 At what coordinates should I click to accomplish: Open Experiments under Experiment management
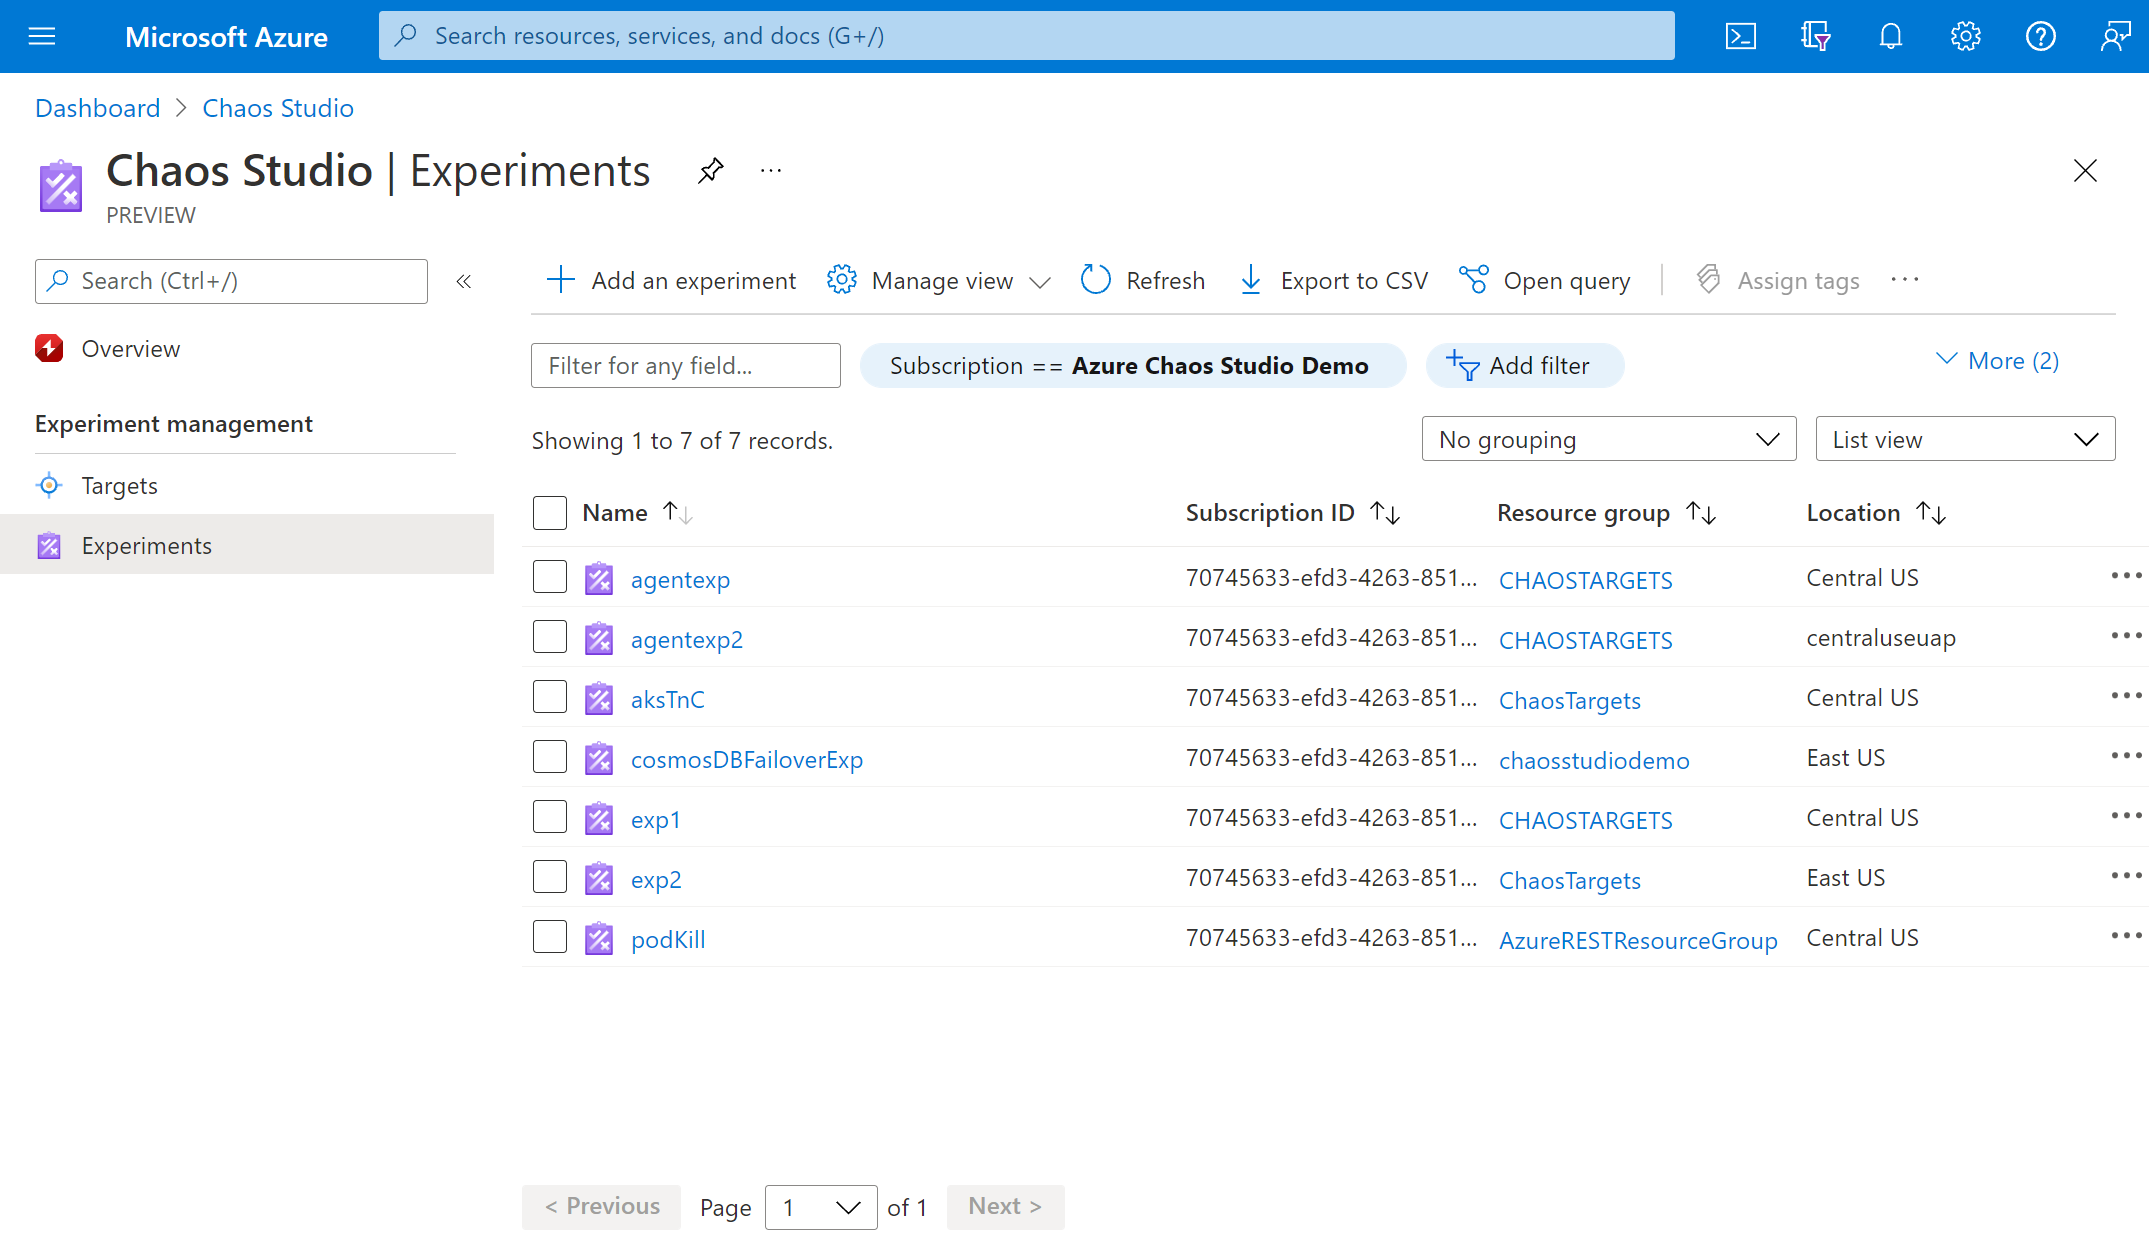[x=146, y=544]
